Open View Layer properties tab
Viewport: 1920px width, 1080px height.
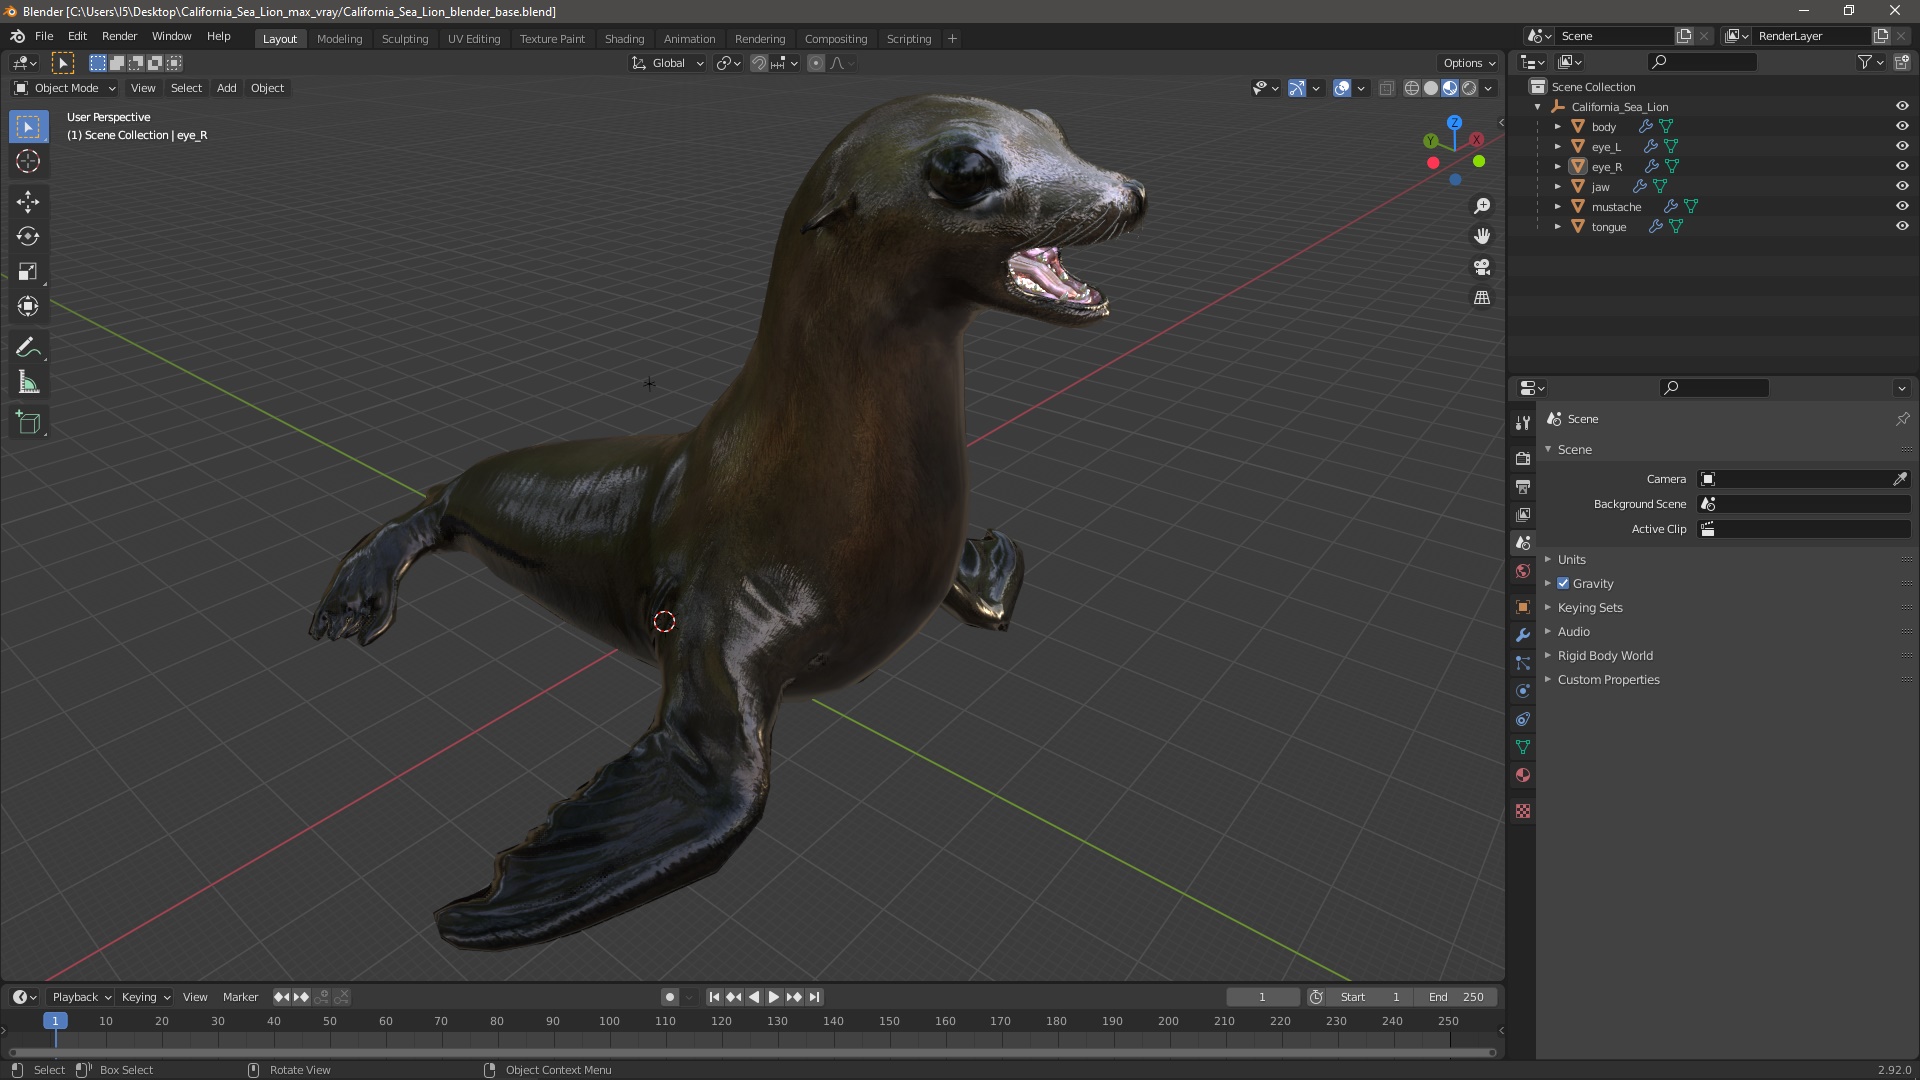tap(1523, 514)
